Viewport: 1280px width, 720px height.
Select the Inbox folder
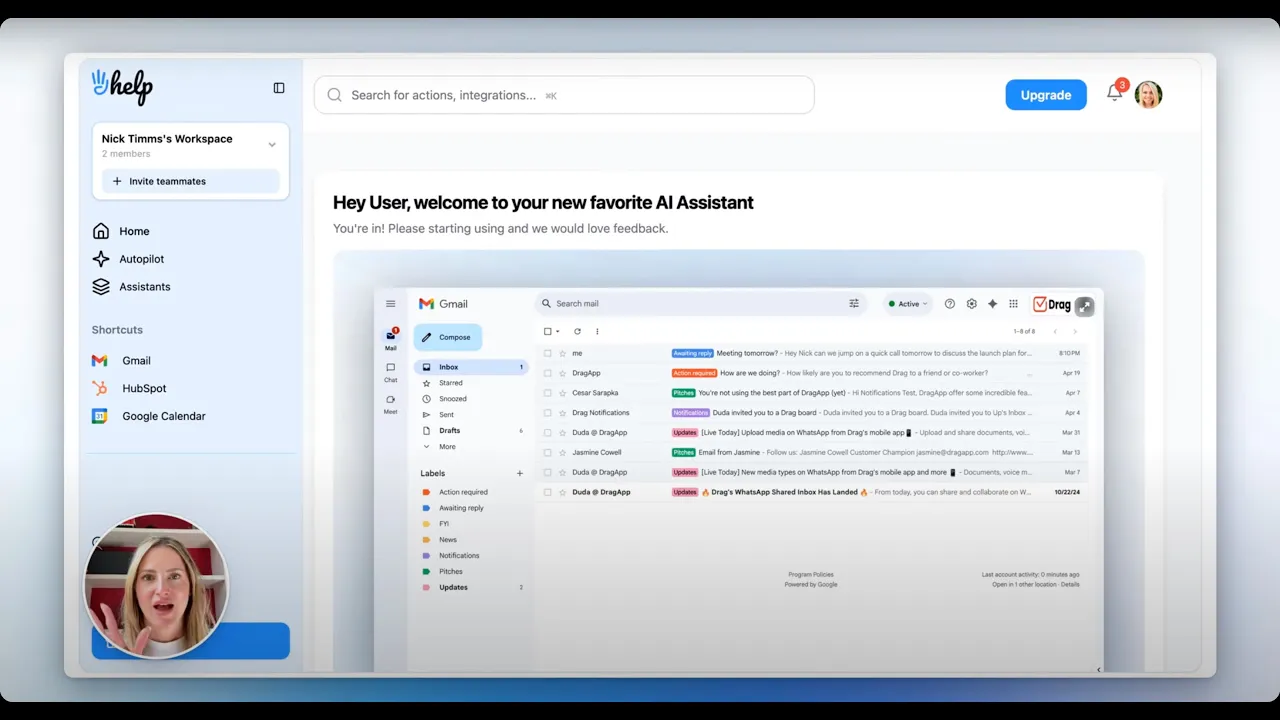tap(470, 367)
